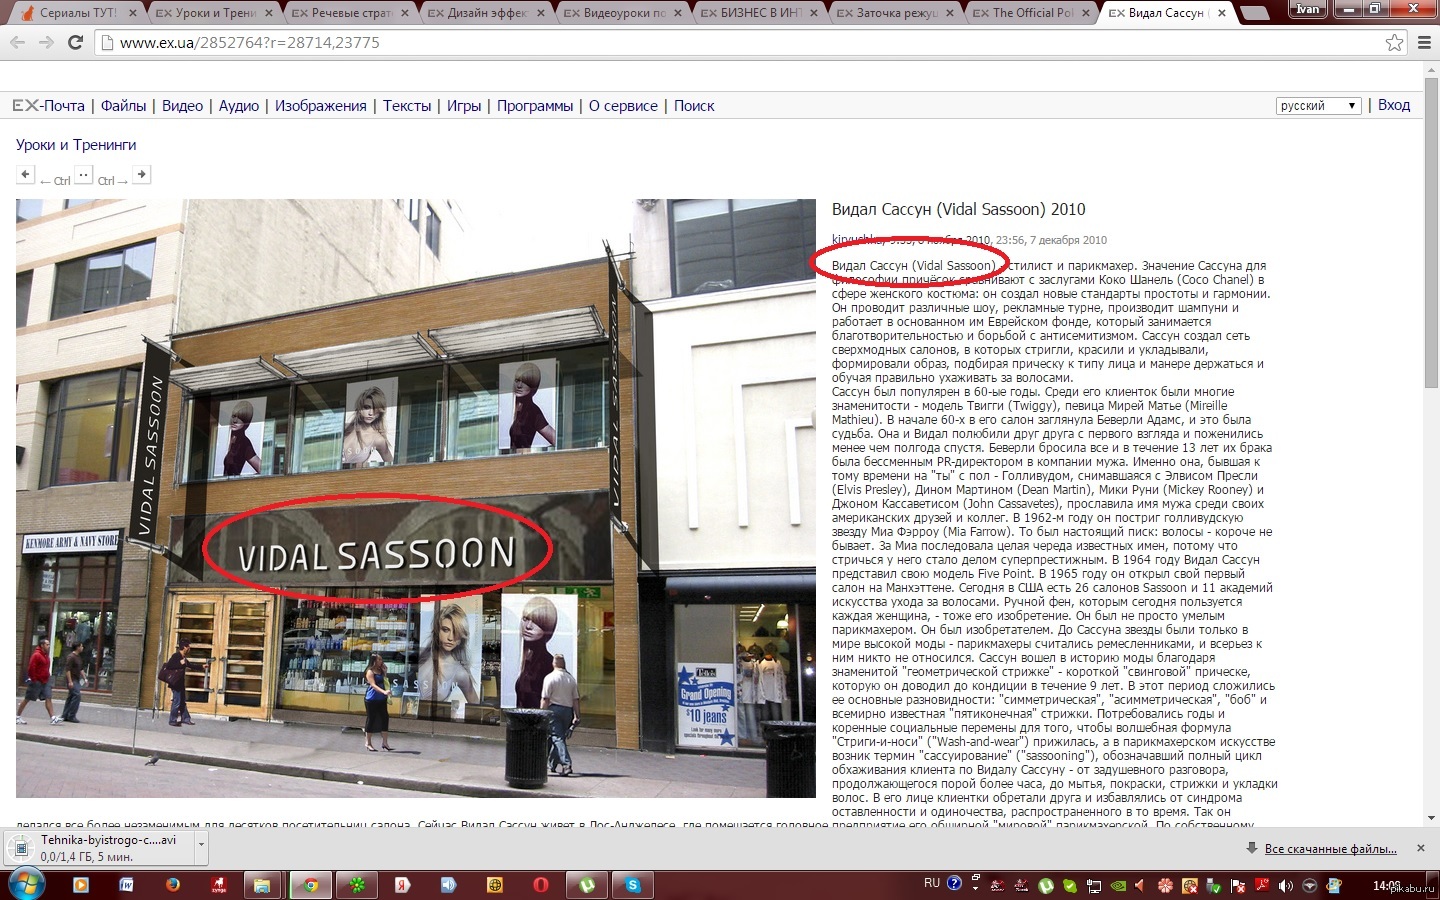This screenshot has width=1440, height=900.
Task: Open Firefox from the taskbar
Action: (x=173, y=885)
